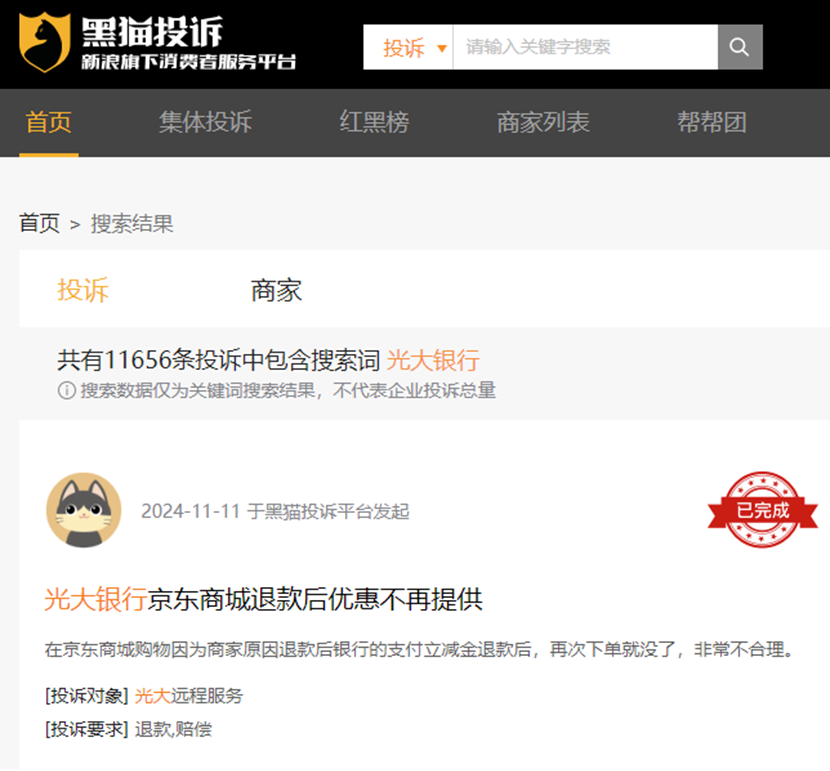Open the 投诉 search type dropdown
The image size is (830, 771).
tap(408, 47)
